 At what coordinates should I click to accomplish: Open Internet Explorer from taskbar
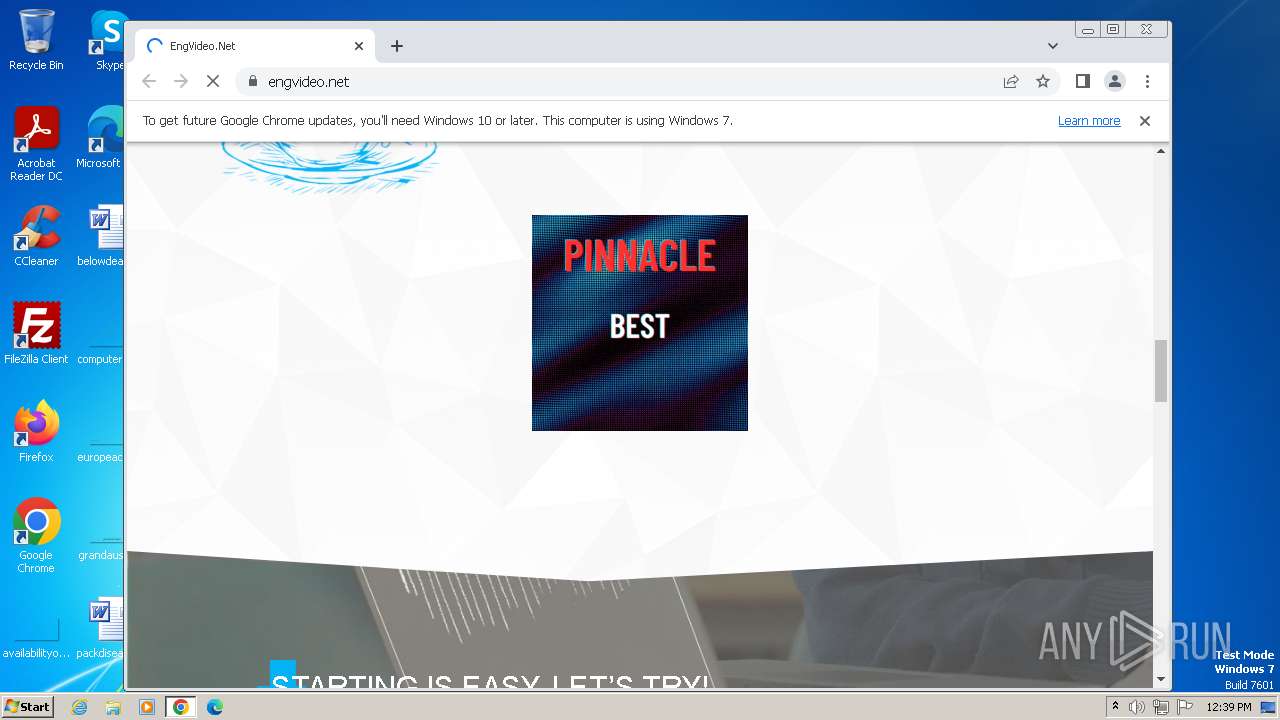(80, 707)
